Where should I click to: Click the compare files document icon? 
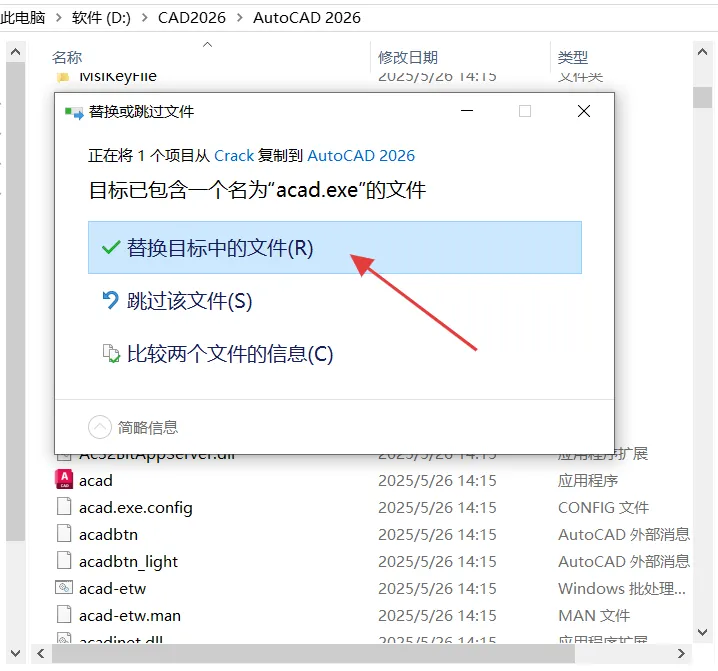(x=111, y=354)
